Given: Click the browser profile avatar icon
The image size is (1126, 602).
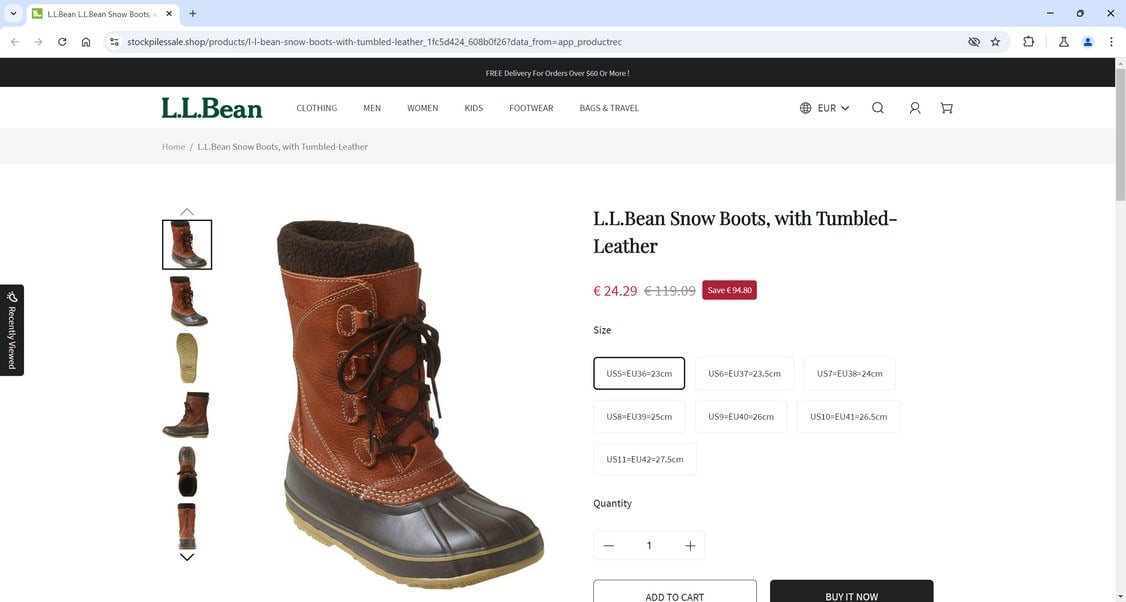Looking at the screenshot, I should tap(1088, 42).
